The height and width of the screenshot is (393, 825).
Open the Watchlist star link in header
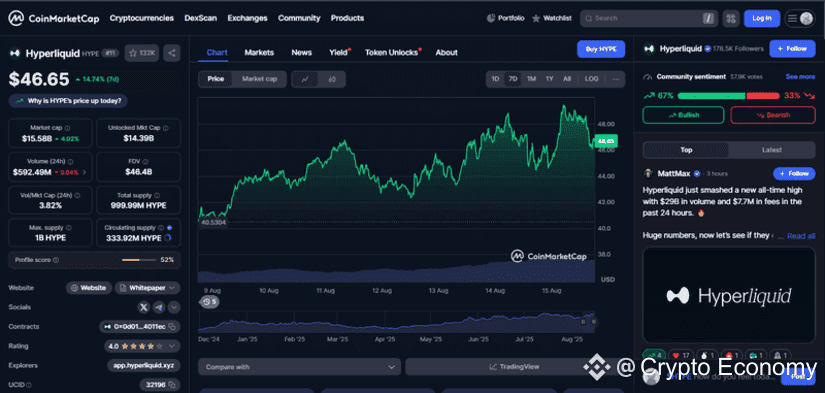552,18
